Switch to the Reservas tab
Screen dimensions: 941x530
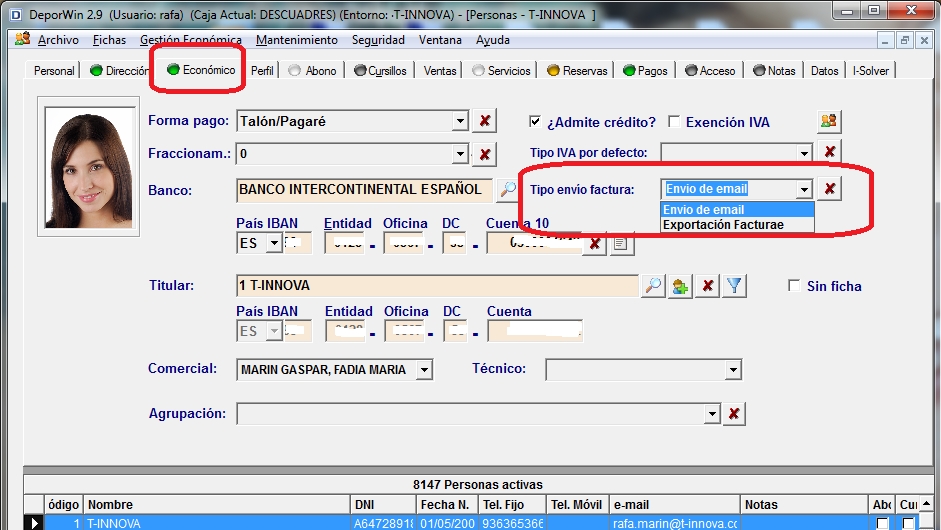[577, 71]
